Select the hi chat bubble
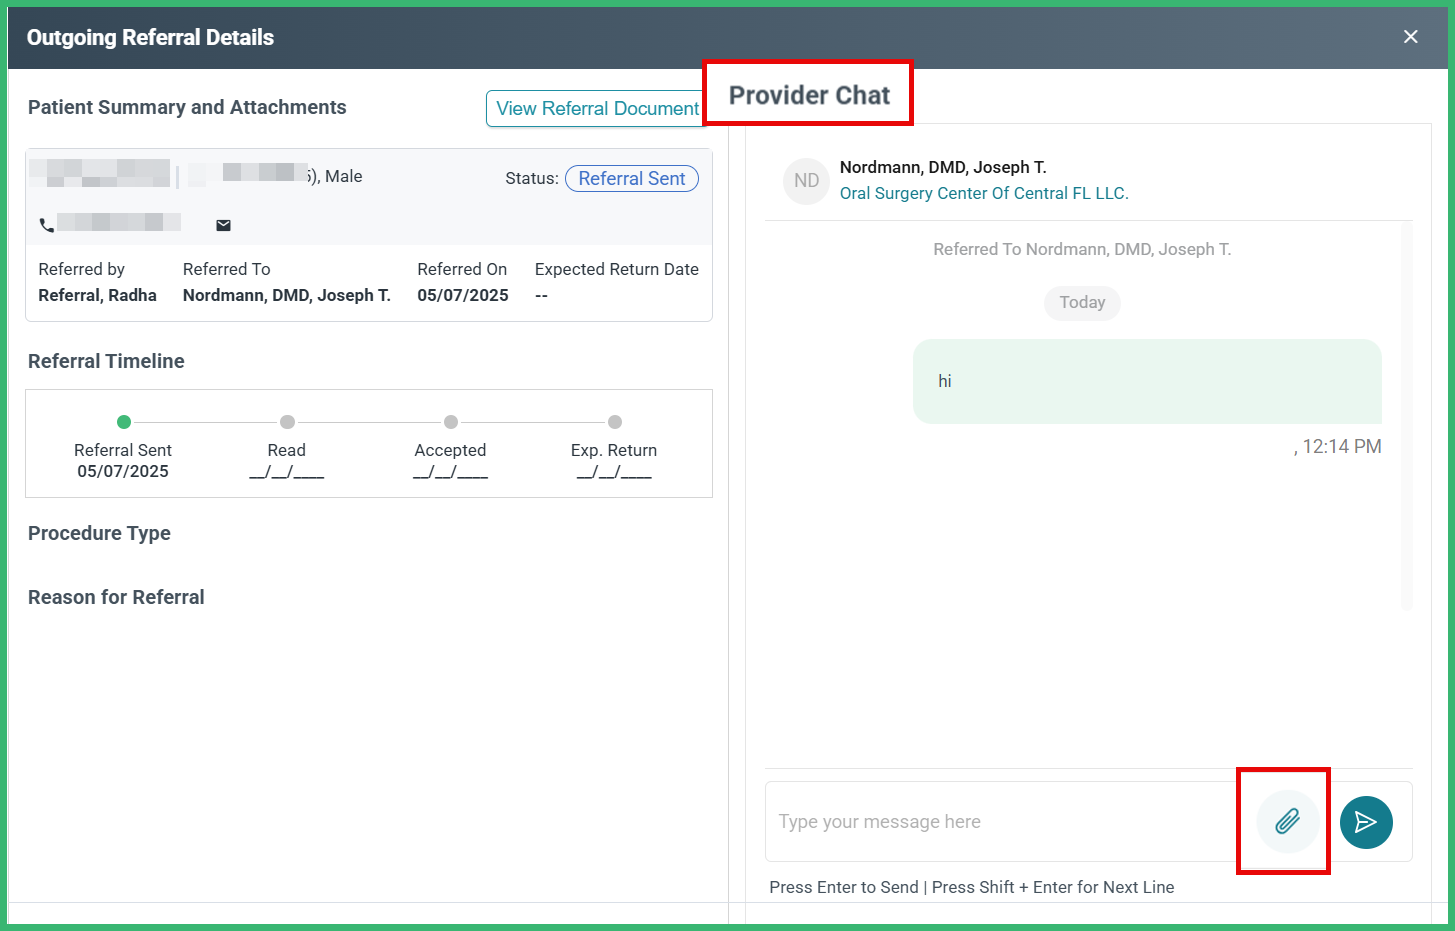 [x=1146, y=381]
